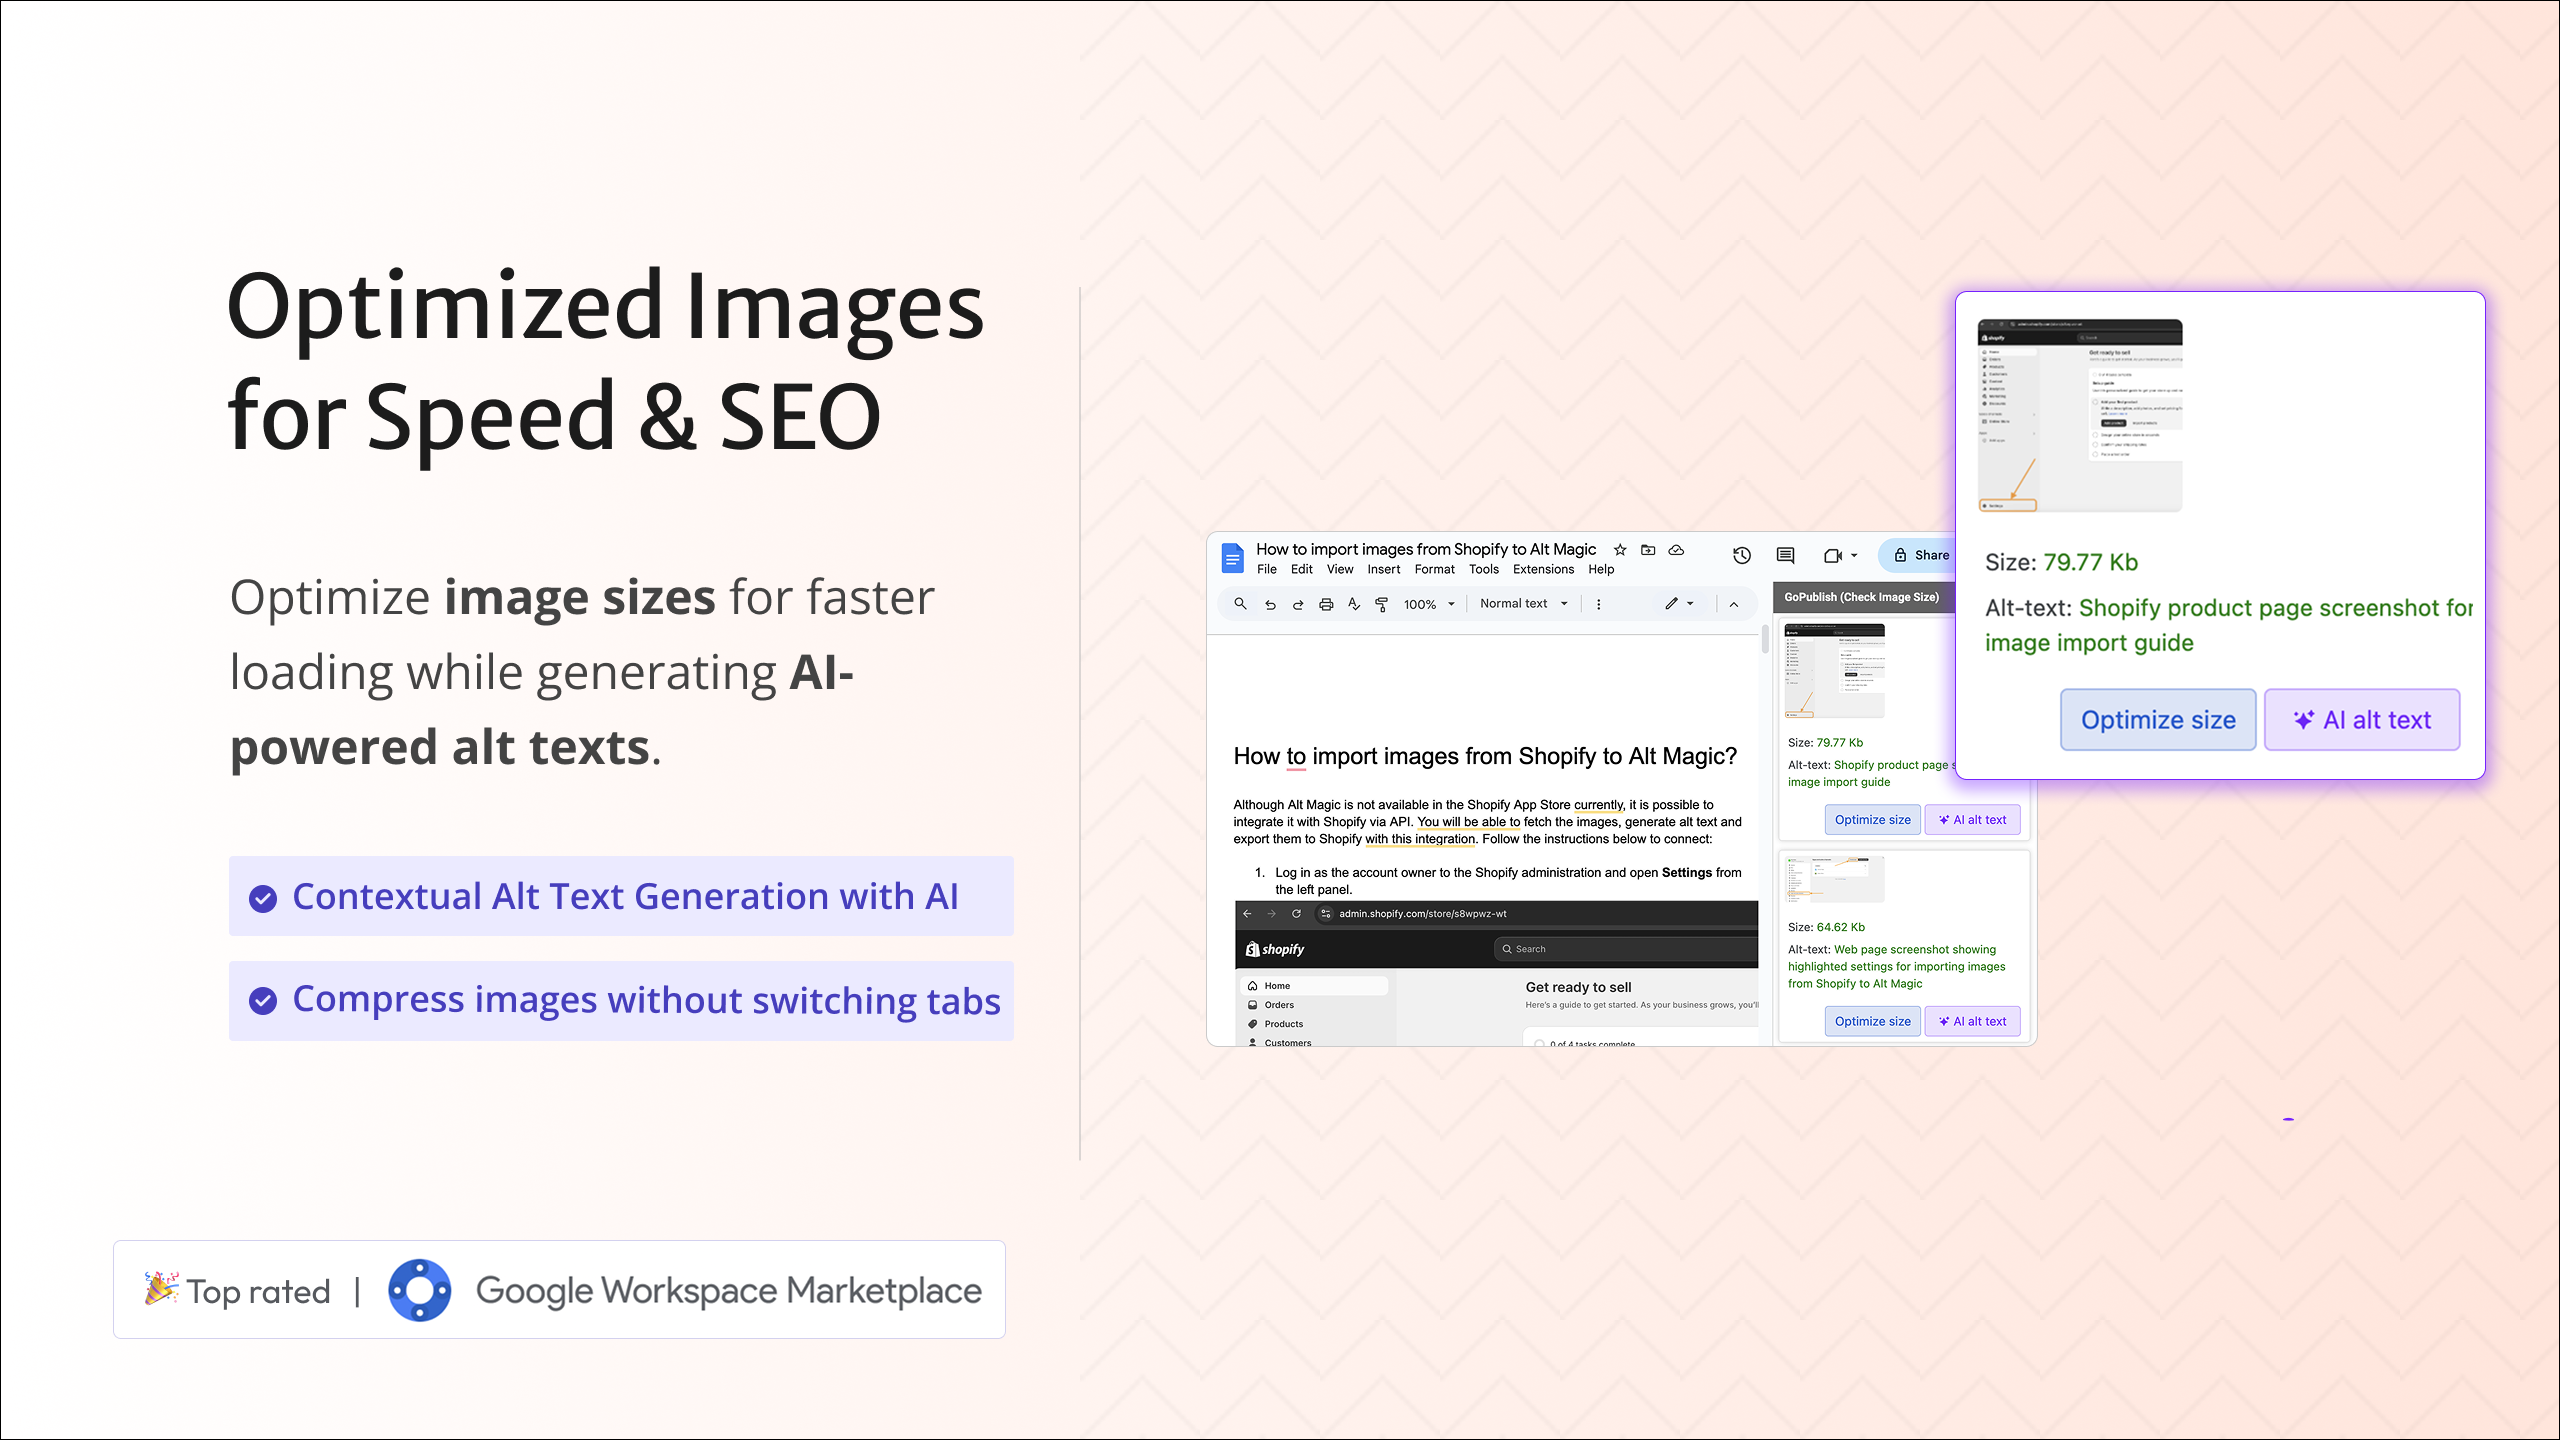This screenshot has width=2560, height=1440.
Task: Check a setup task in Shopify's Get ready list
Action: tap(1540, 1044)
